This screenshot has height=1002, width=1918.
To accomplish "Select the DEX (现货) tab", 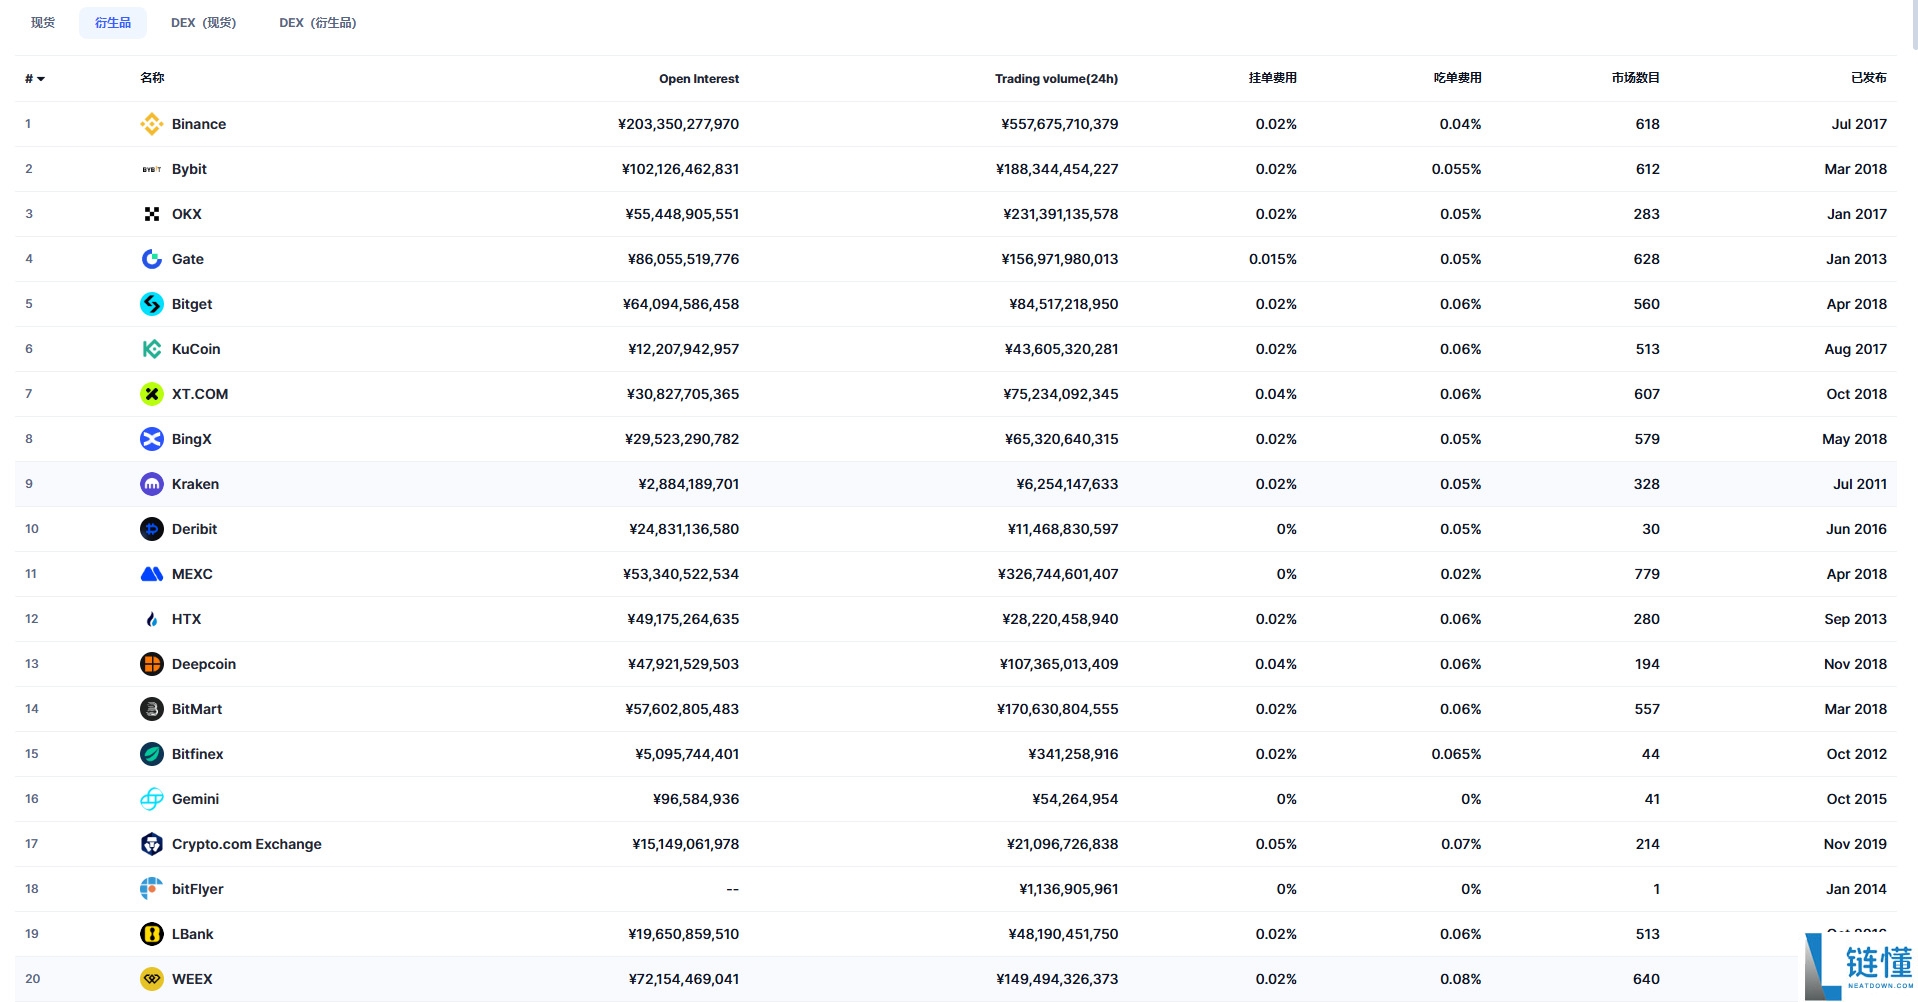I will pyautogui.click(x=203, y=22).
